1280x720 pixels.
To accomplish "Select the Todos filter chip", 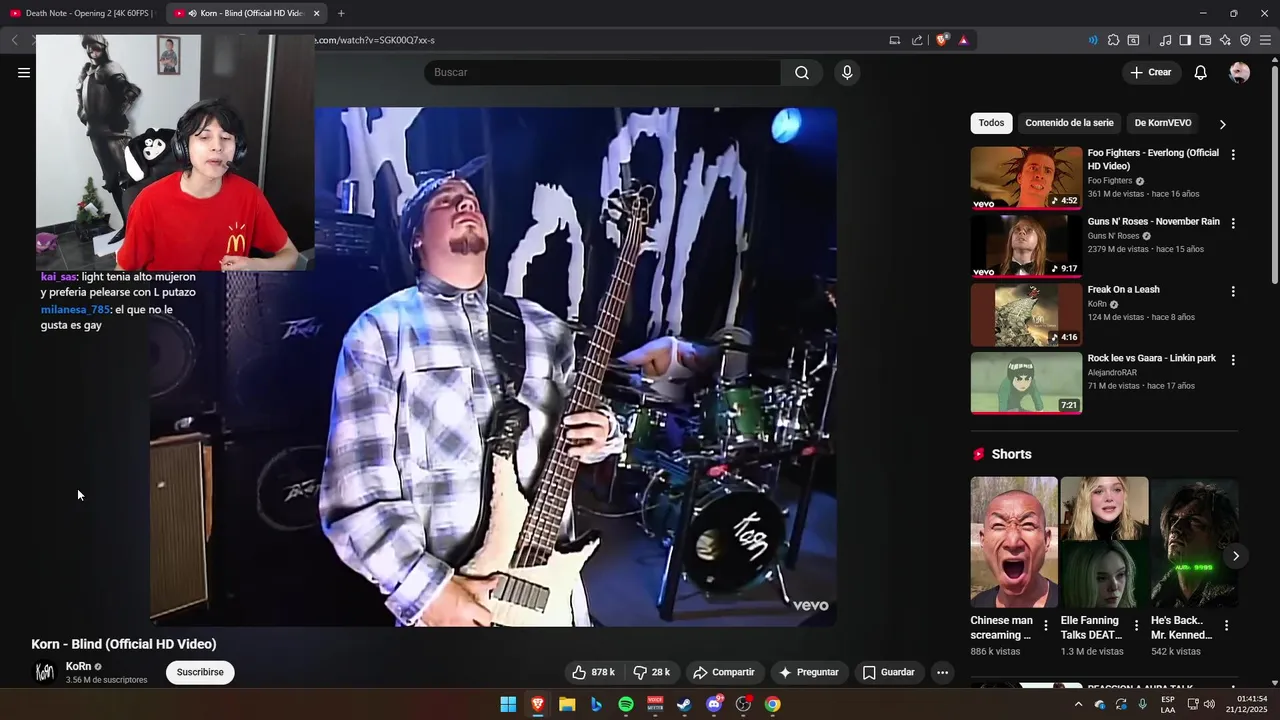I will [991, 123].
